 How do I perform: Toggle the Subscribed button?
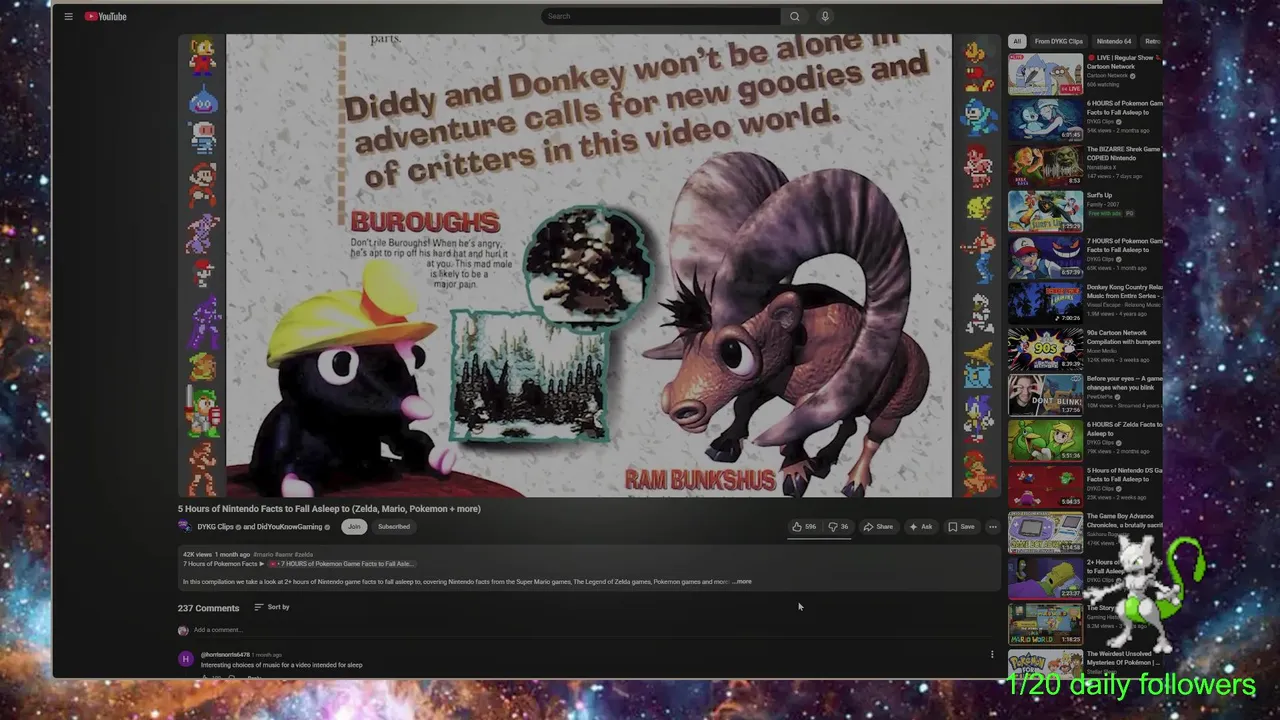[393, 527]
